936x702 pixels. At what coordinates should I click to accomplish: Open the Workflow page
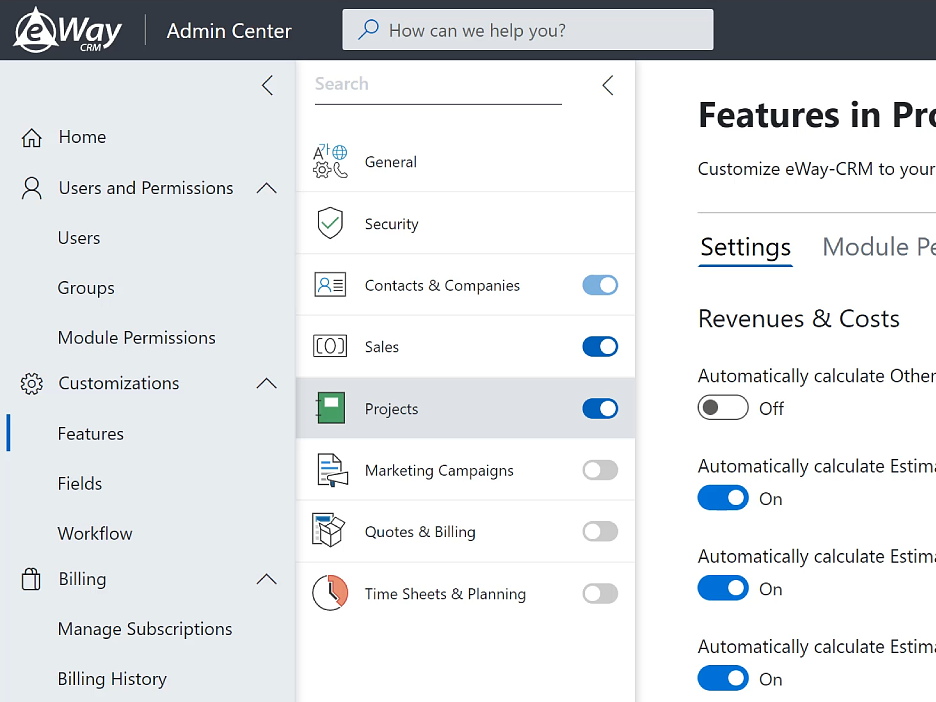95,534
